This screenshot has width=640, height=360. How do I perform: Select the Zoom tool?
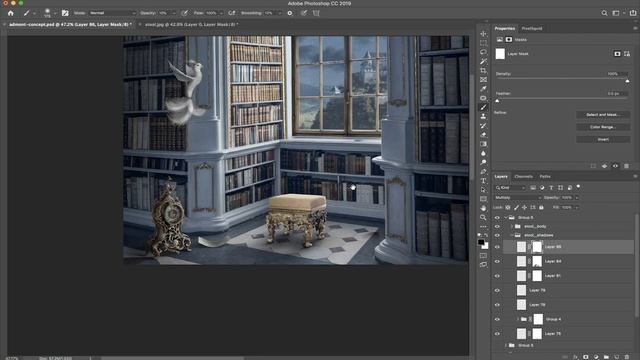(x=483, y=218)
